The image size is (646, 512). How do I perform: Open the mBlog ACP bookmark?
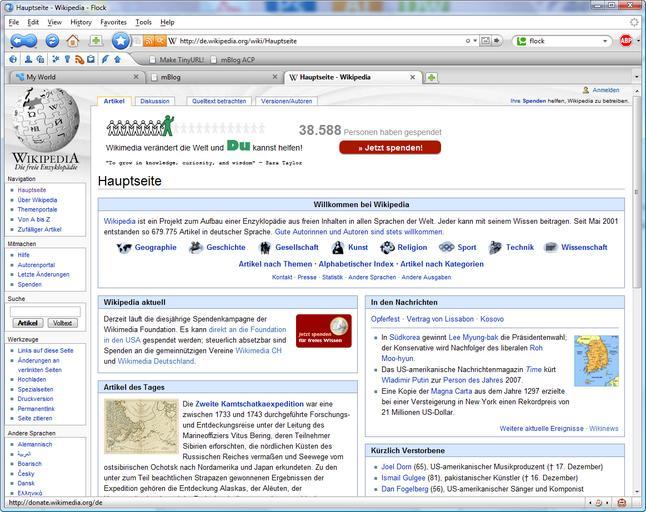tap(232, 60)
